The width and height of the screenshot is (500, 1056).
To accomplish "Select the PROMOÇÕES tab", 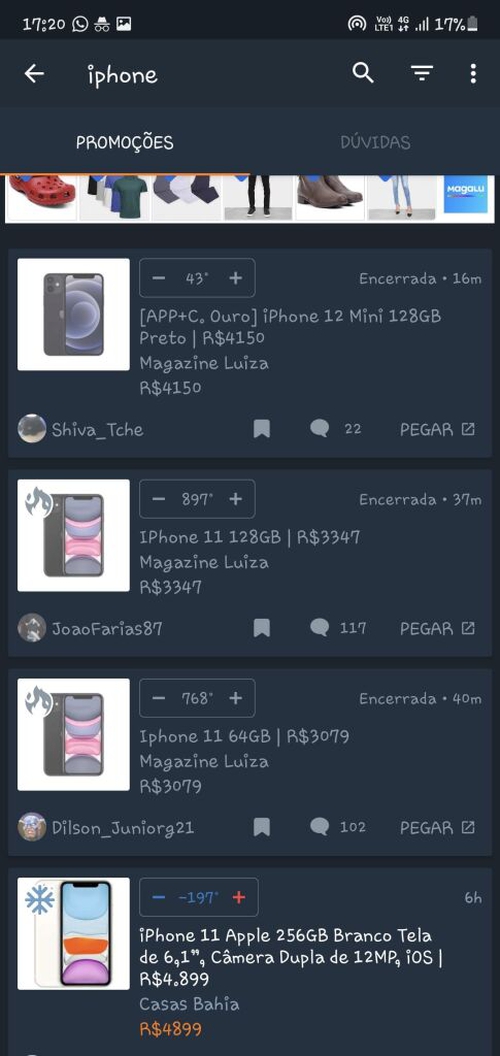I will point(125,143).
